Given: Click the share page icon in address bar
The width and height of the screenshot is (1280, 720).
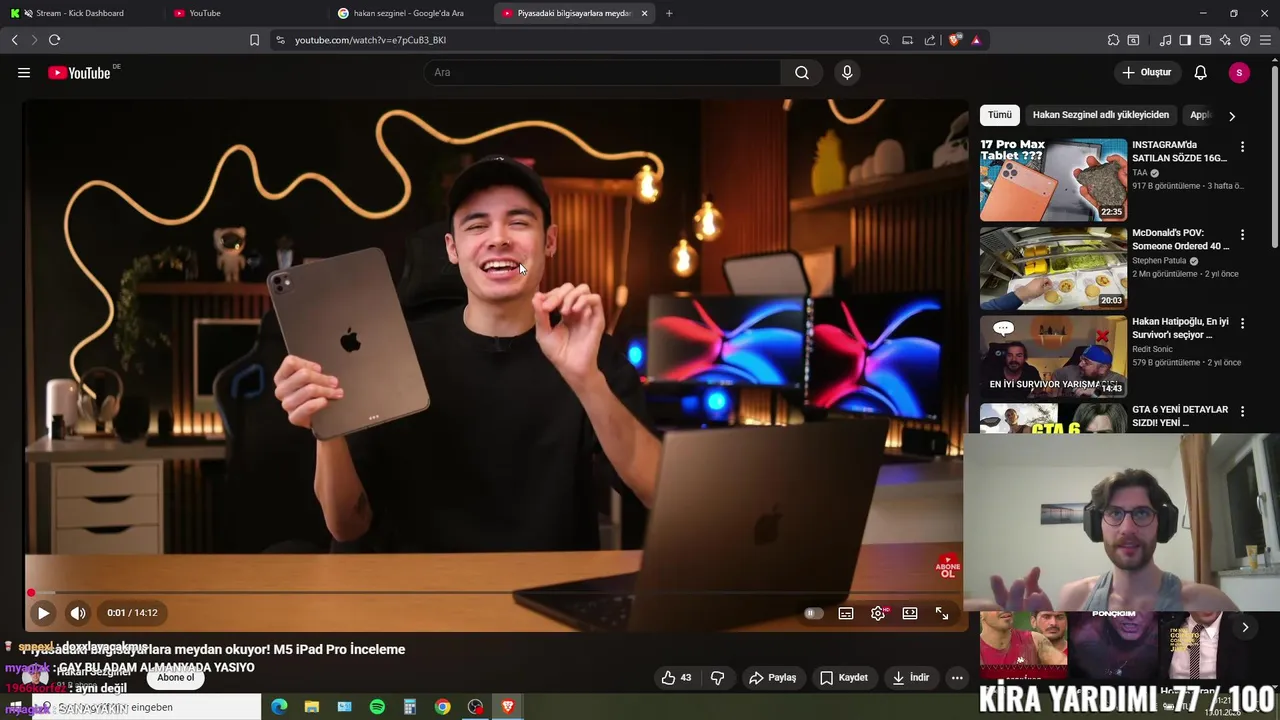Looking at the screenshot, I should 930,40.
